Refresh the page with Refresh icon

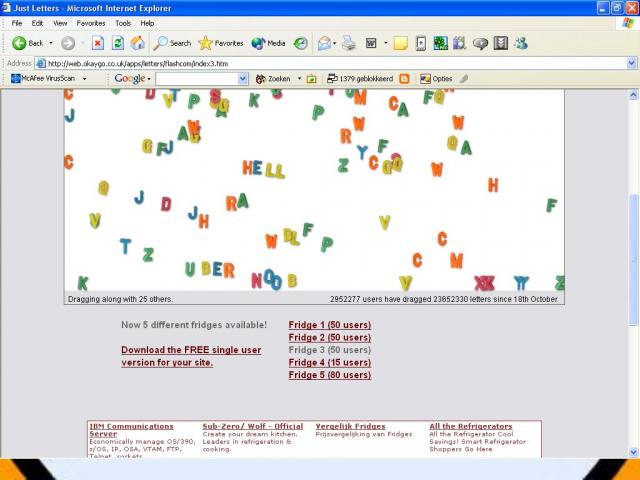118,43
